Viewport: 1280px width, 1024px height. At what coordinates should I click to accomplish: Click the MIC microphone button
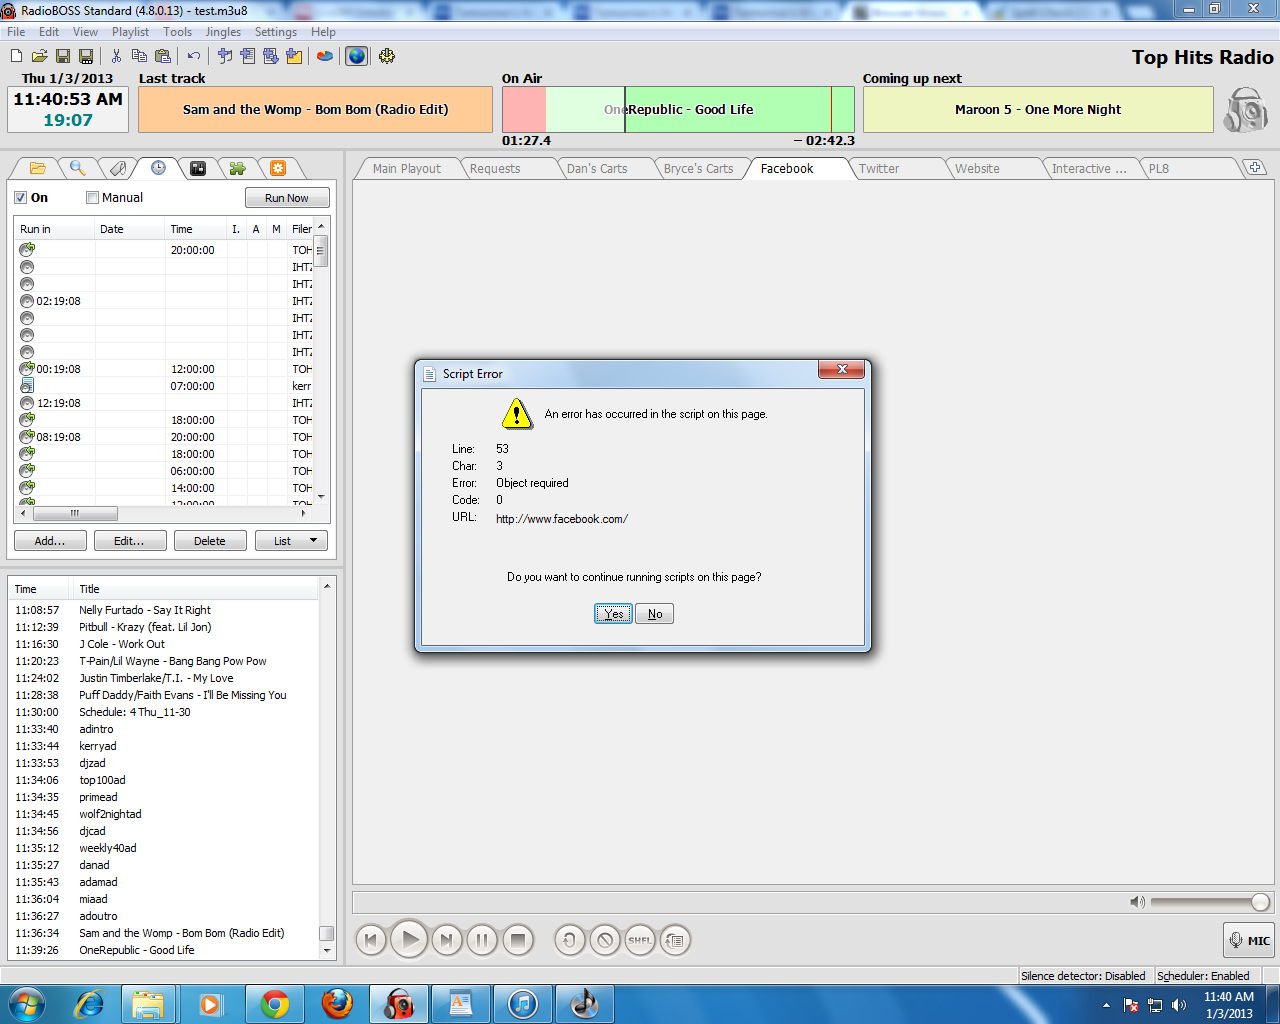point(1249,940)
